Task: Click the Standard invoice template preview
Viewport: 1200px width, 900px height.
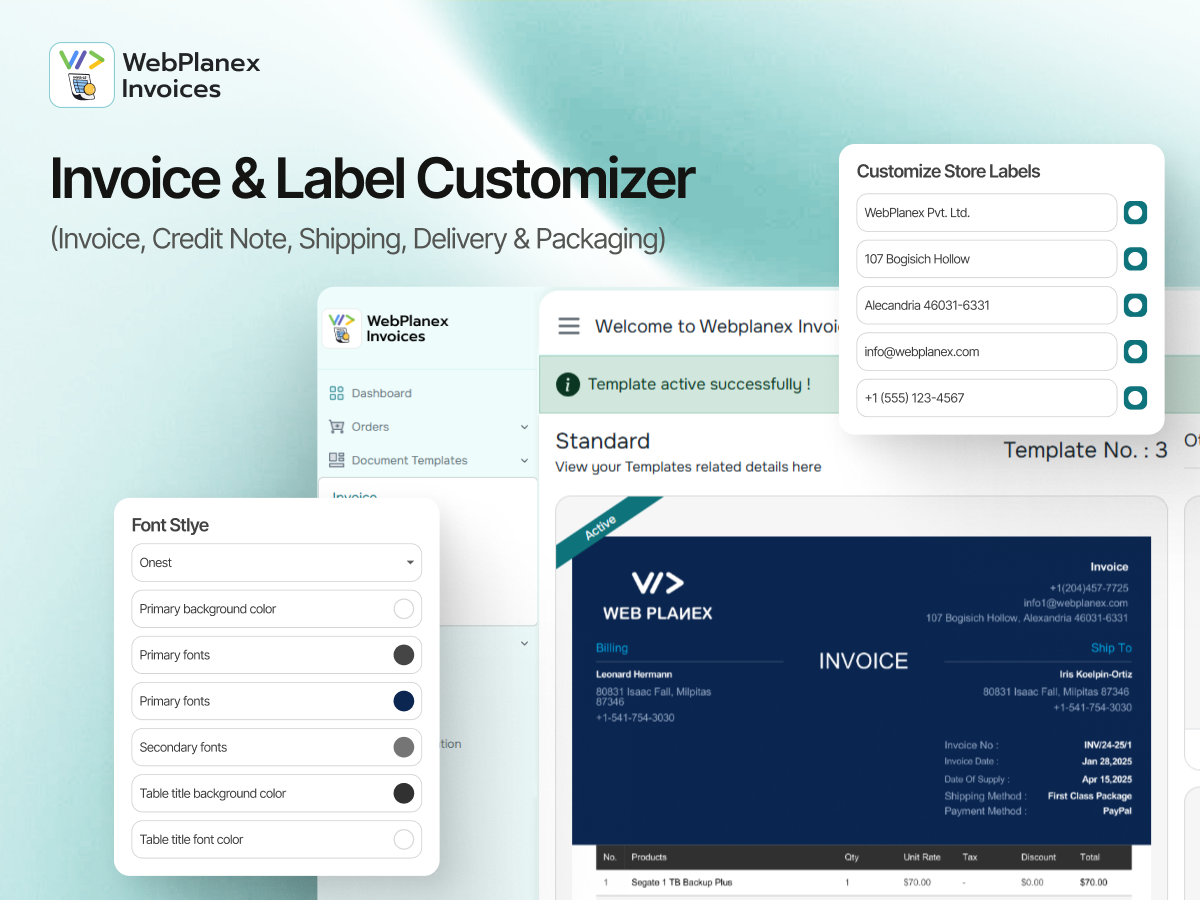Action: (x=861, y=698)
